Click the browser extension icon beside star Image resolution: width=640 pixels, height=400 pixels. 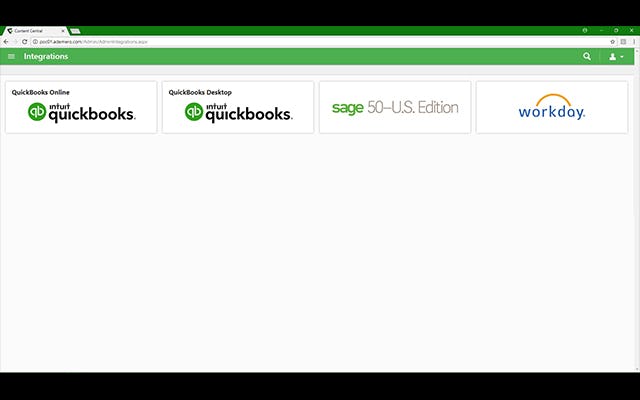[x=623, y=42]
